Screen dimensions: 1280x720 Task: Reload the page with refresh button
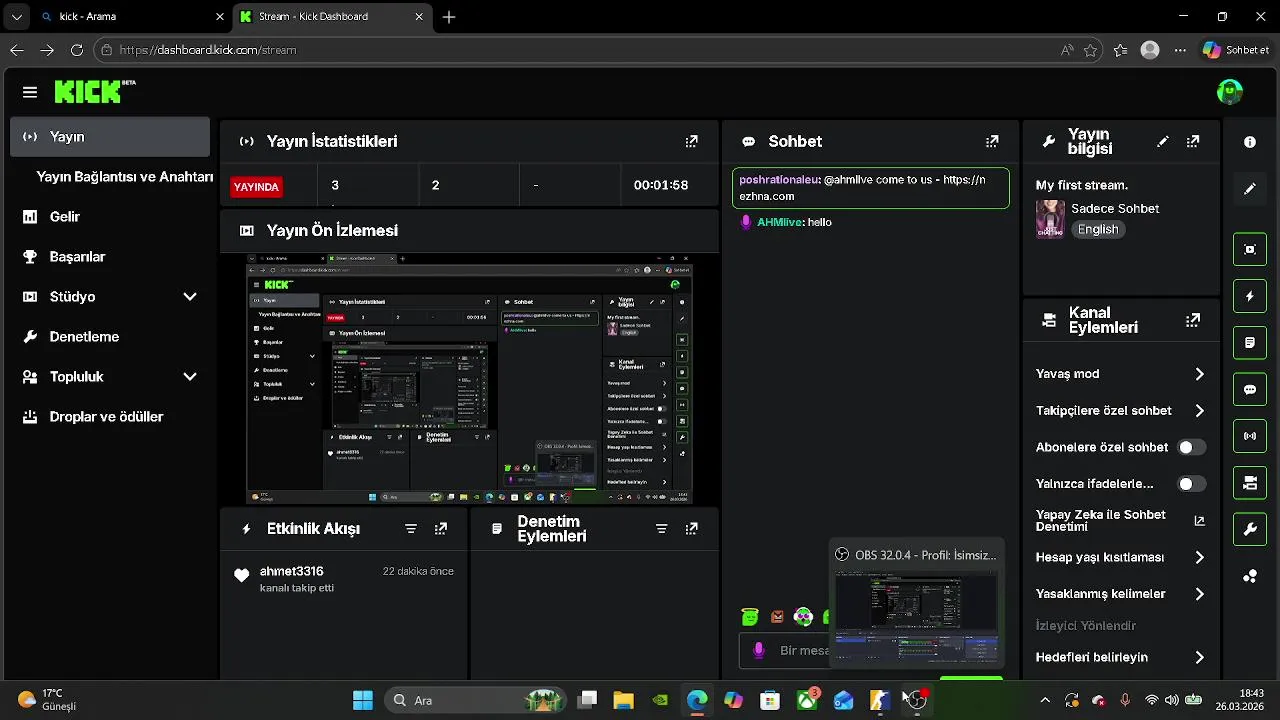77,50
